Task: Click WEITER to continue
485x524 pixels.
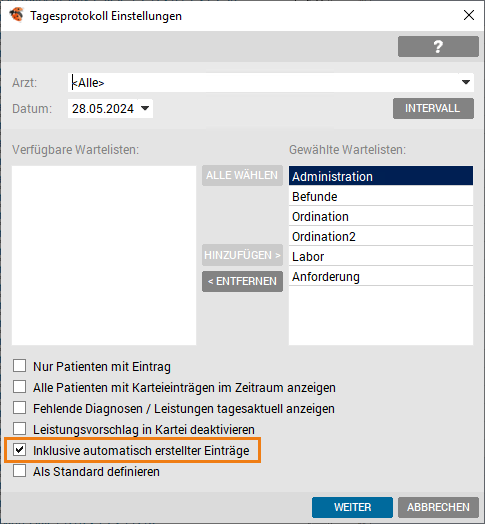Action: pos(352,507)
